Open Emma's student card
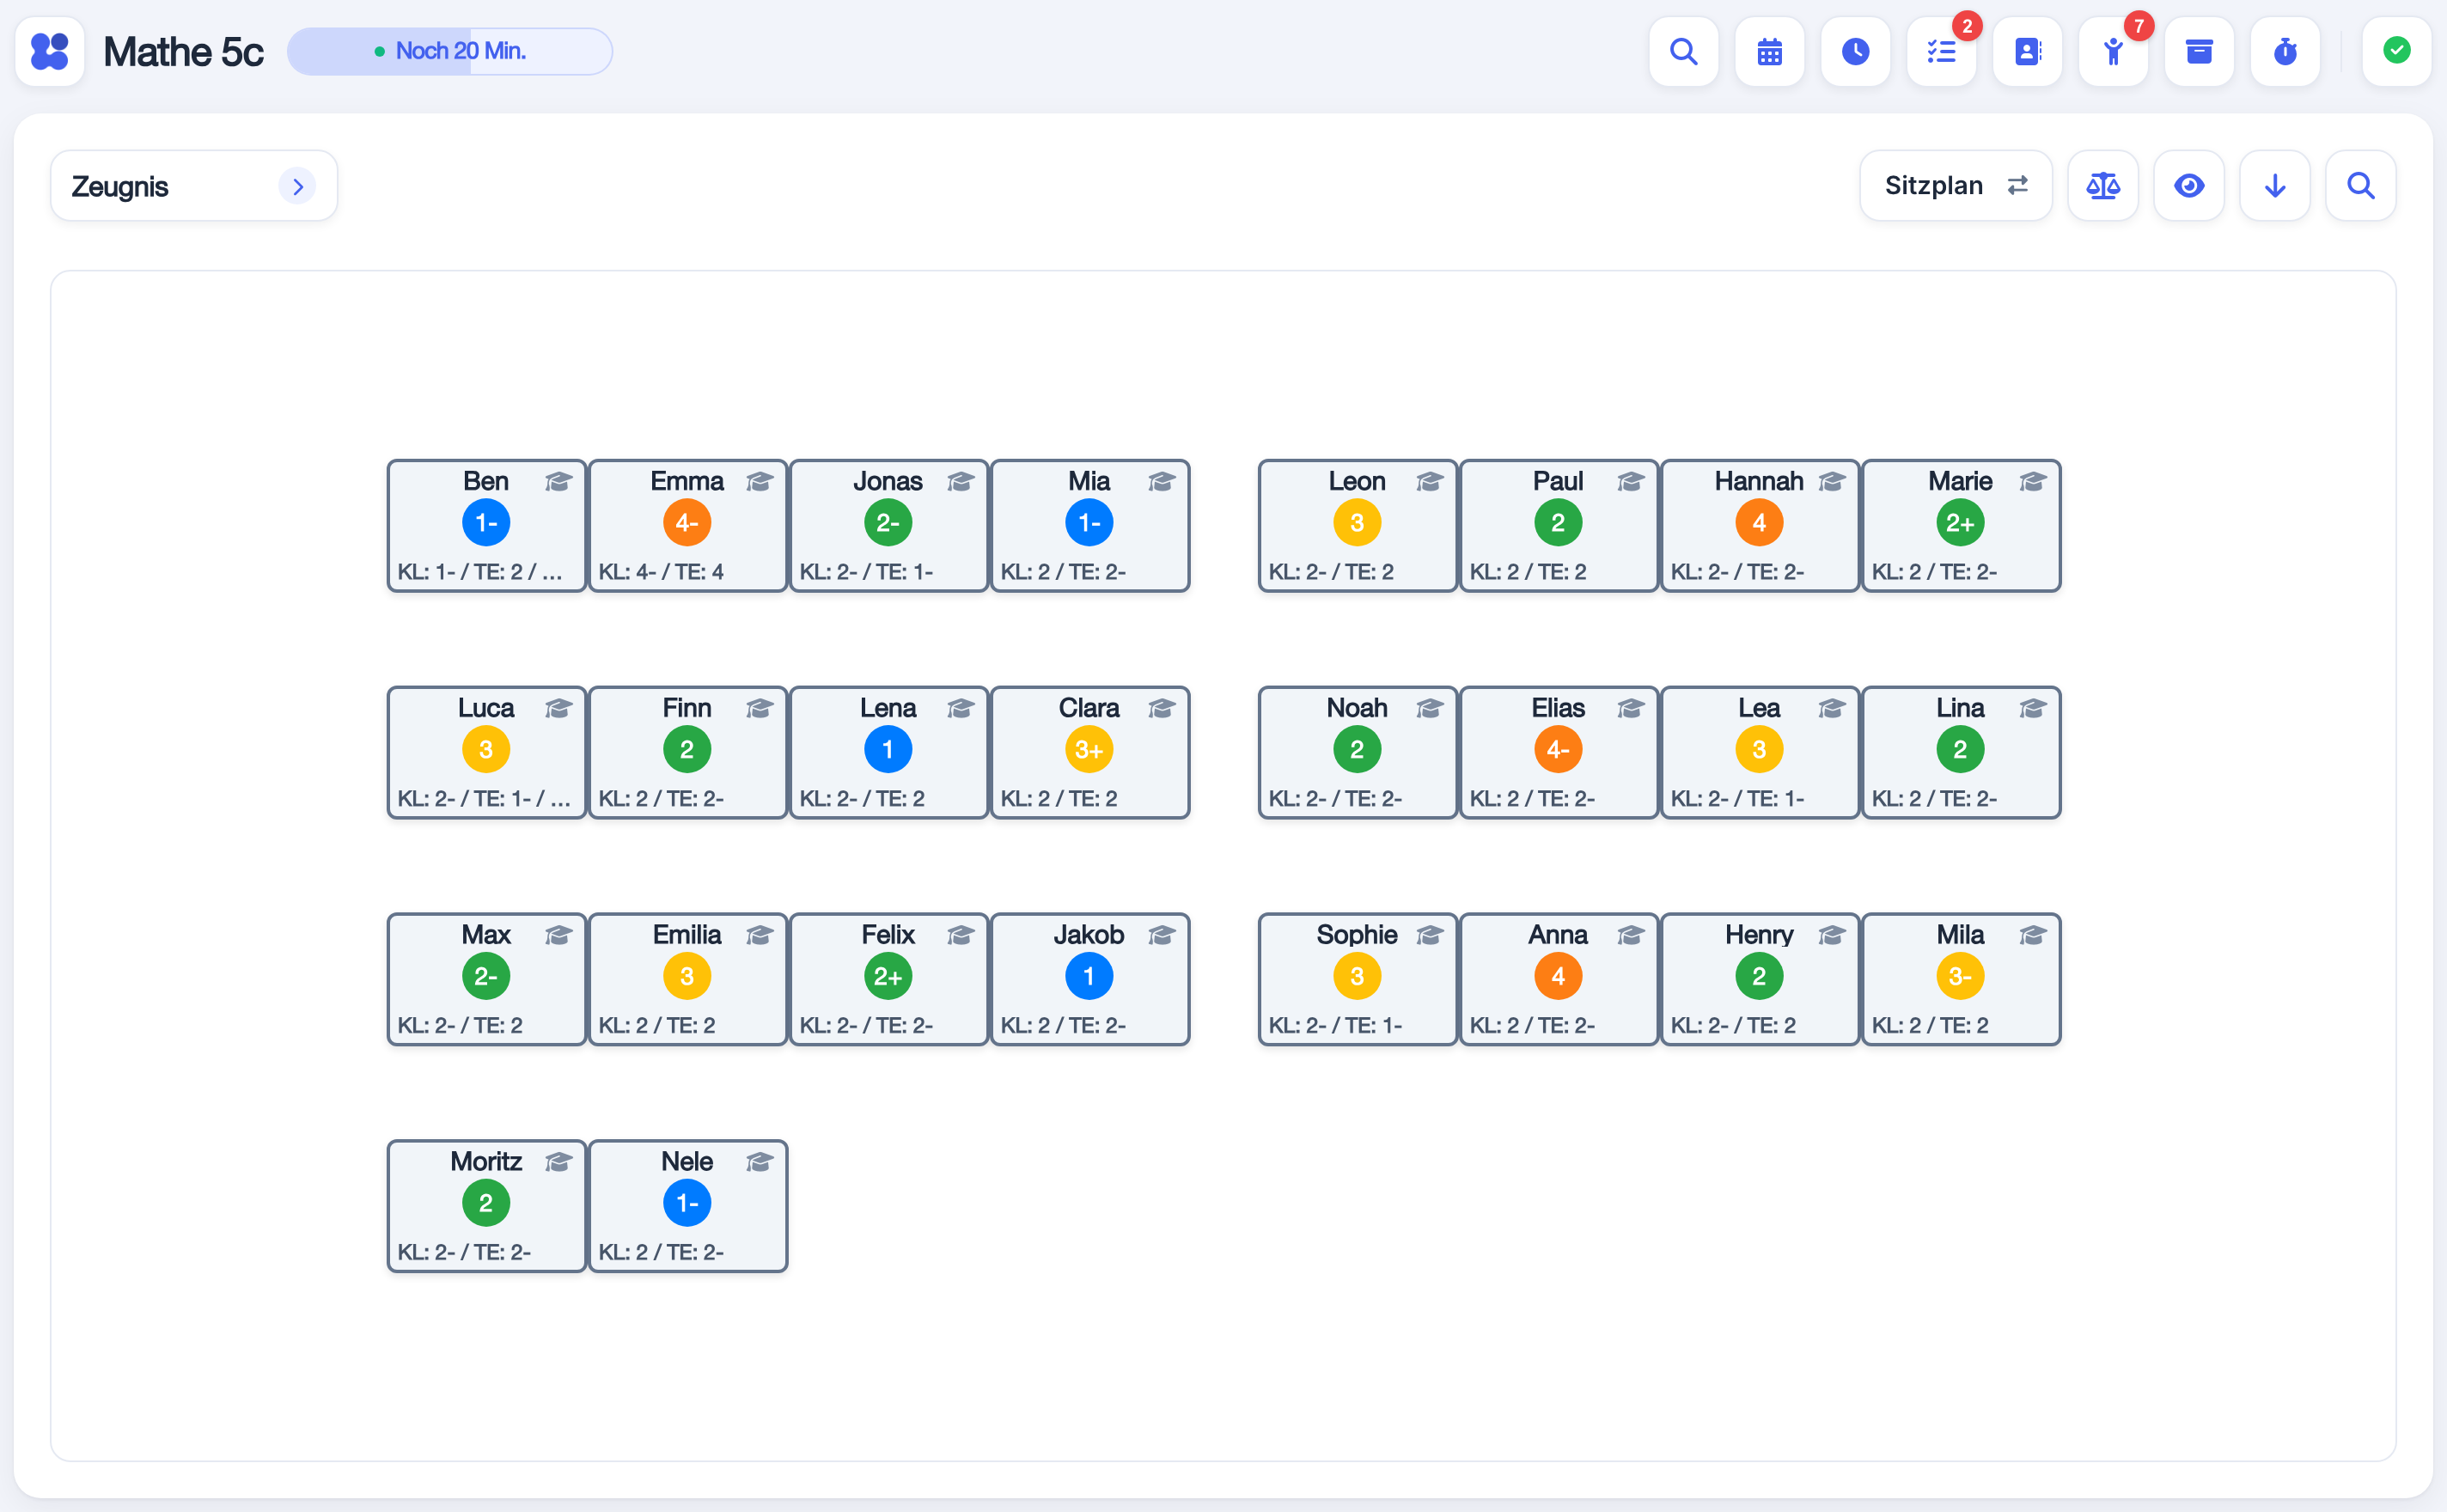The height and width of the screenshot is (1512, 2447). (687, 526)
